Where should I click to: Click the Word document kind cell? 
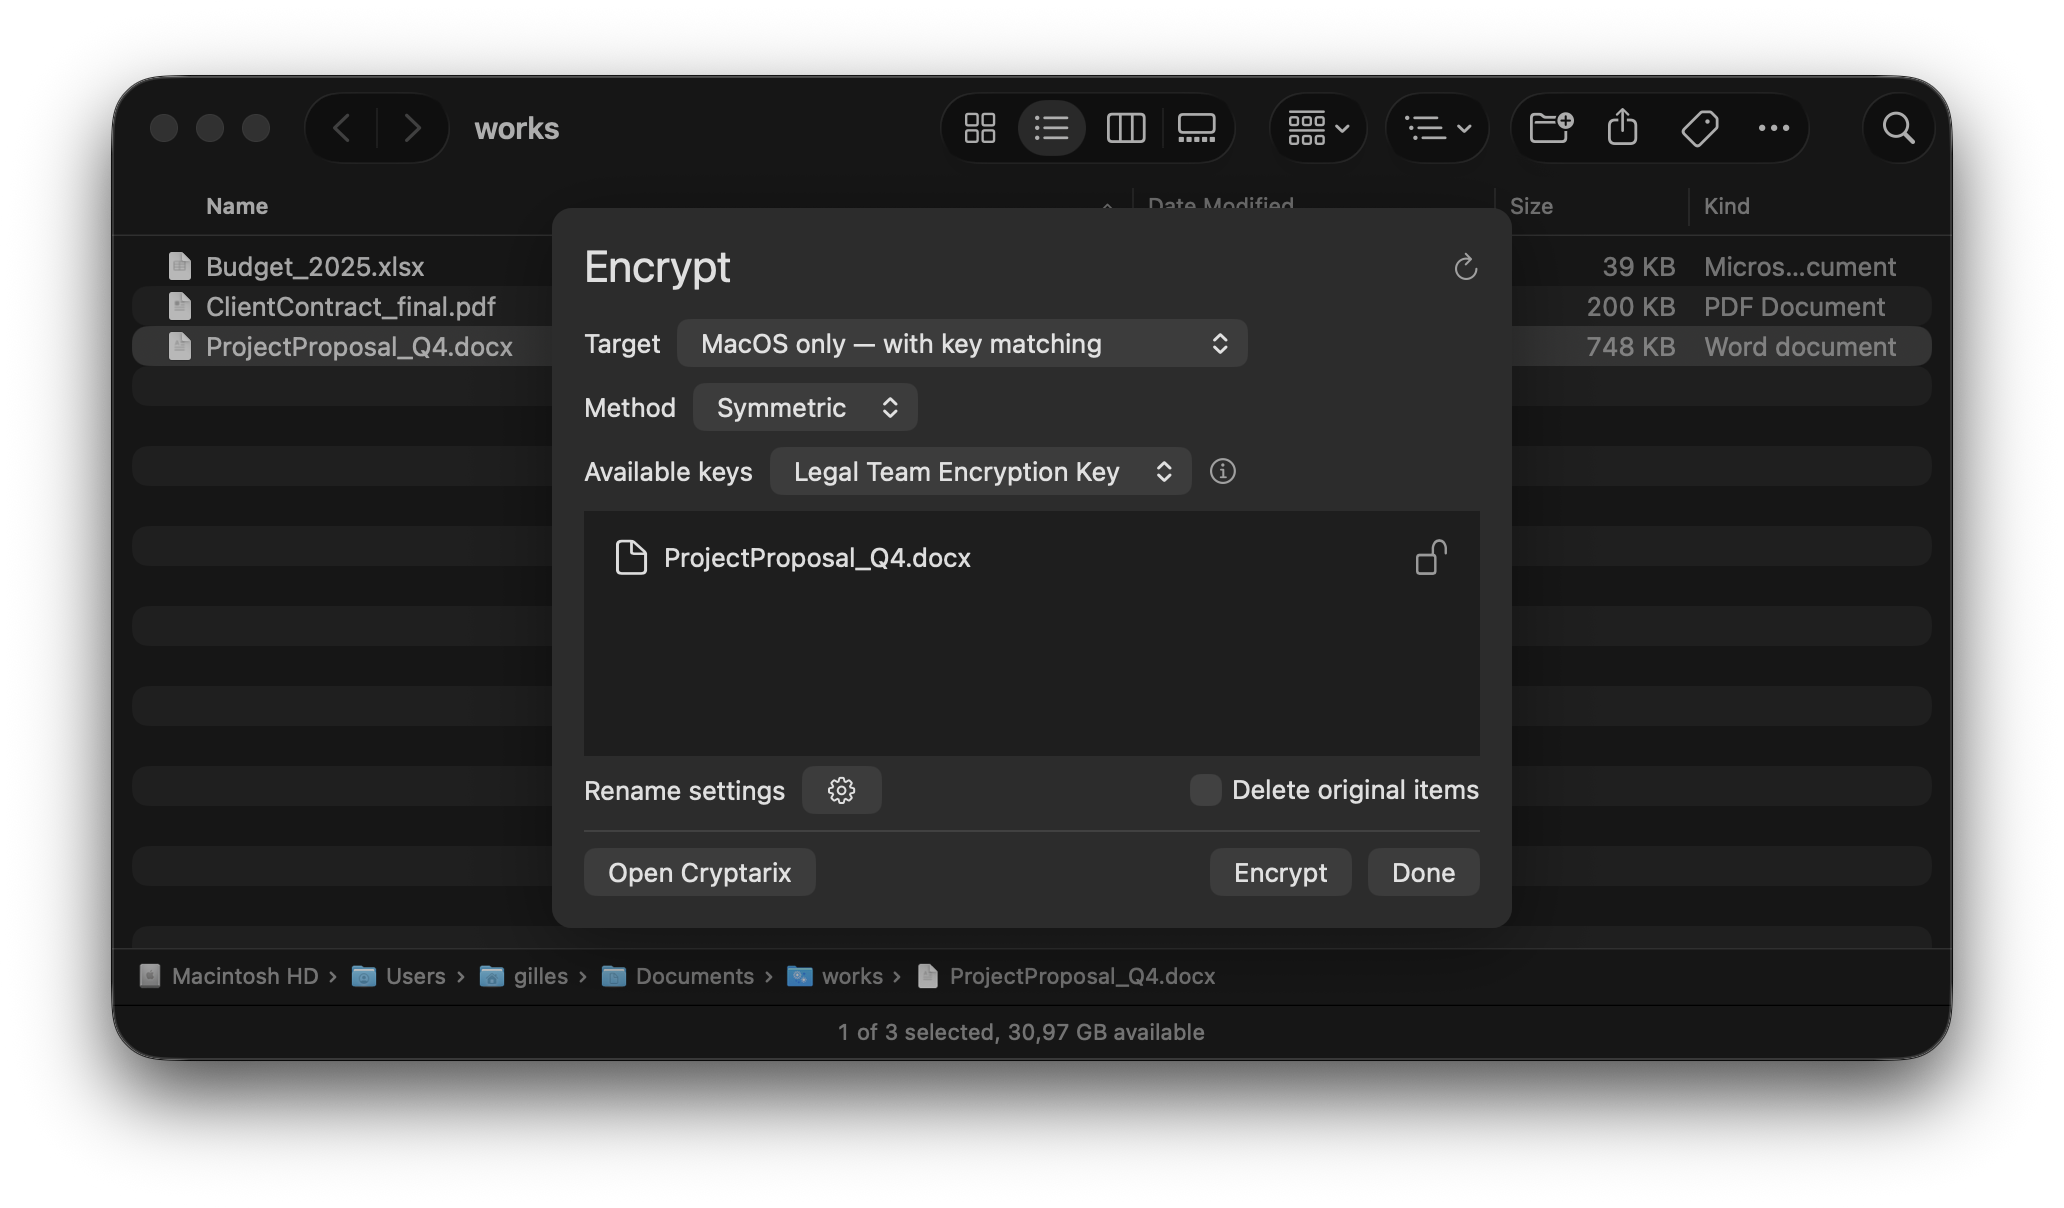pyautogui.click(x=1800, y=347)
